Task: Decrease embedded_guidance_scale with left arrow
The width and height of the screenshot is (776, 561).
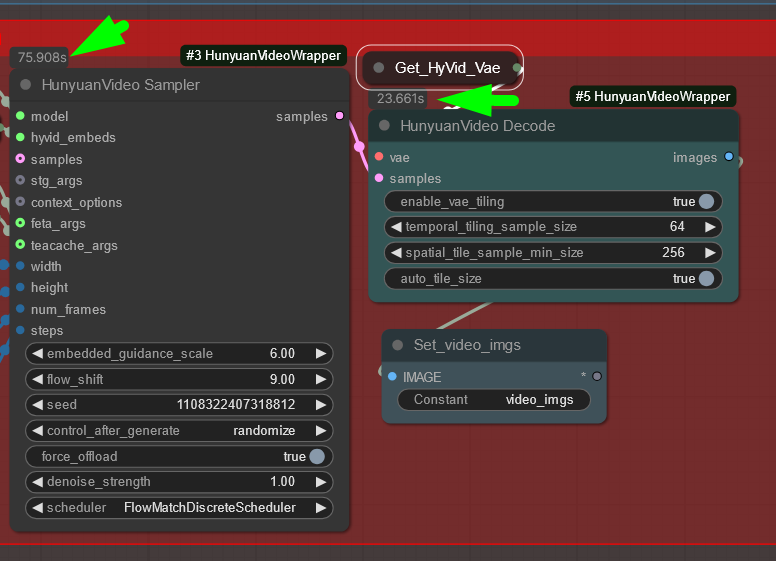Action: (x=37, y=353)
